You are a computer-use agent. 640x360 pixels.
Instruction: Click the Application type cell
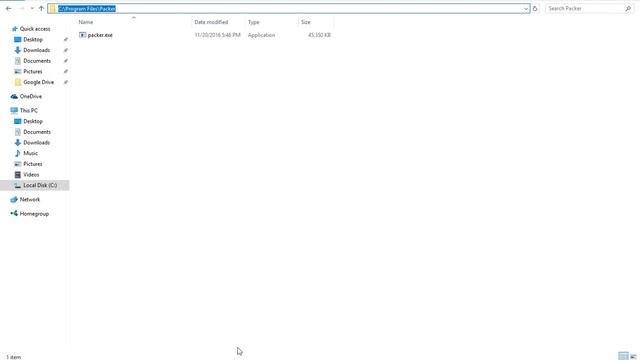261,35
